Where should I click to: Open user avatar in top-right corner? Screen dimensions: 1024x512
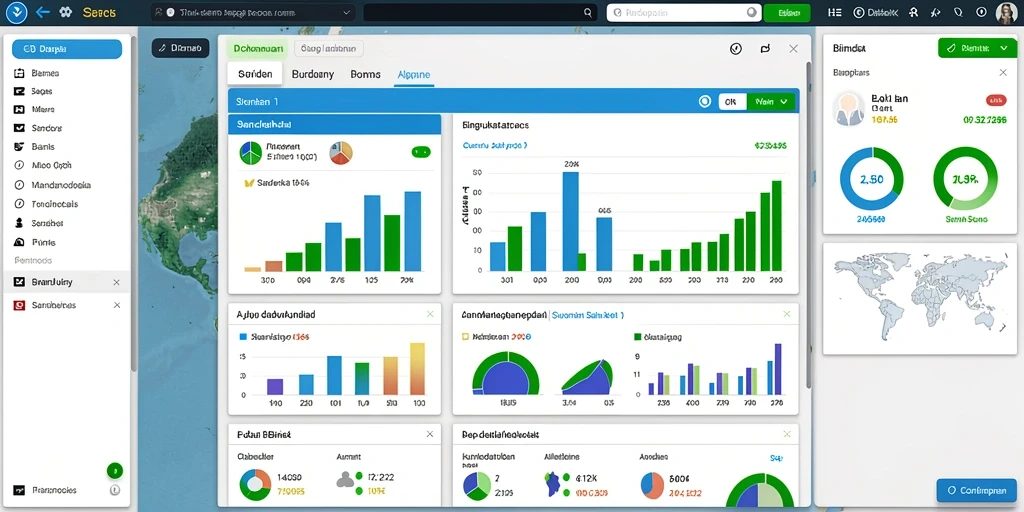coord(1006,12)
